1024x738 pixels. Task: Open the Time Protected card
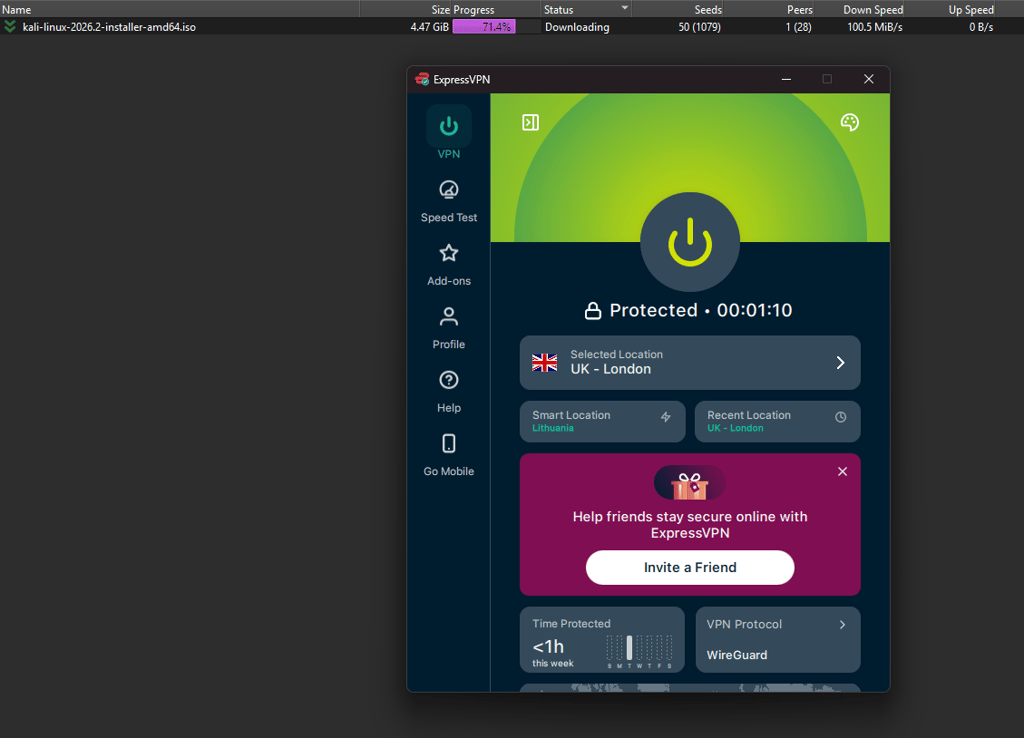tap(602, 639)
